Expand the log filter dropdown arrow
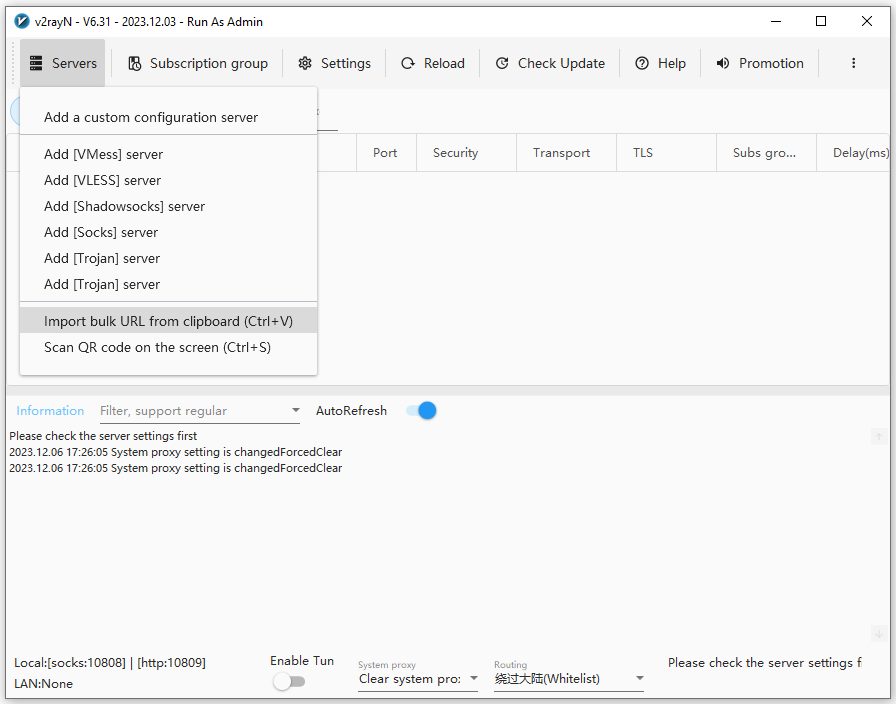 click(x=295, y=410)
